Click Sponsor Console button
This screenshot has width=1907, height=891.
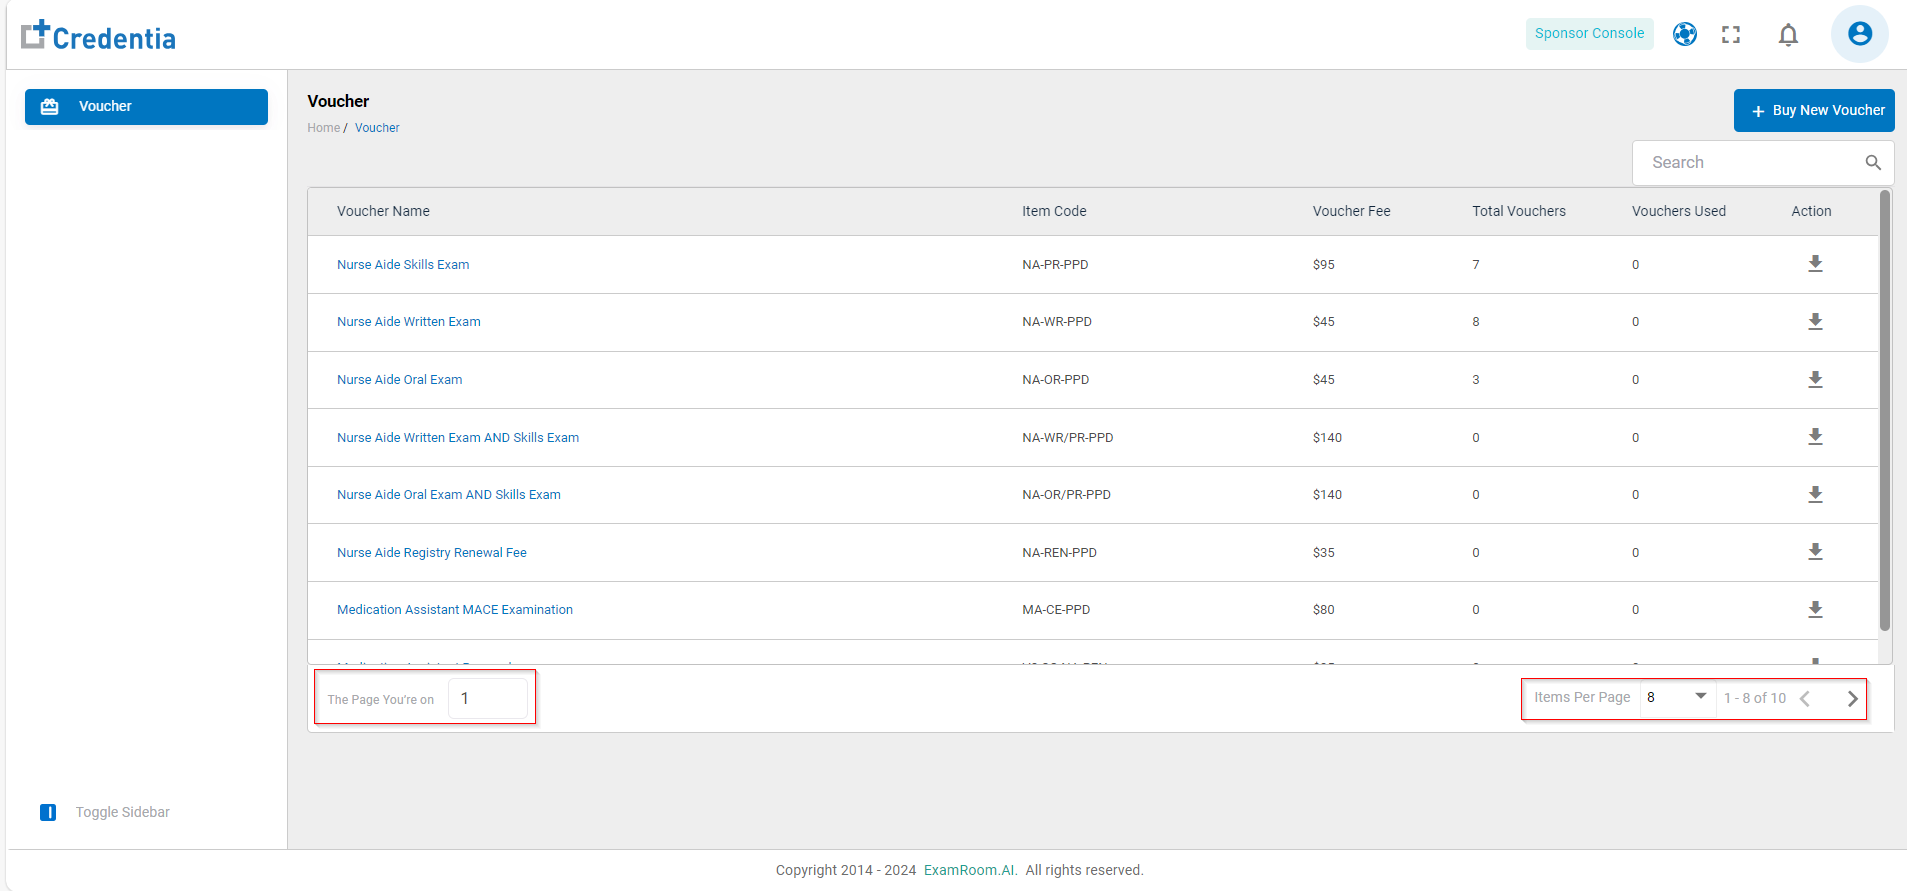(1589, 33)
